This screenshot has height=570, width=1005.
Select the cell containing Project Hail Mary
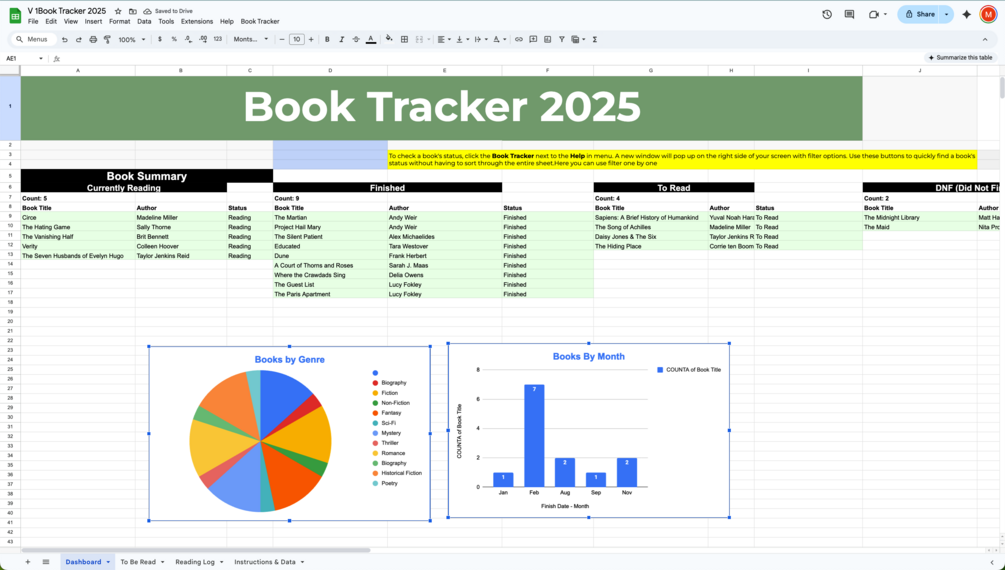[330, 227]
